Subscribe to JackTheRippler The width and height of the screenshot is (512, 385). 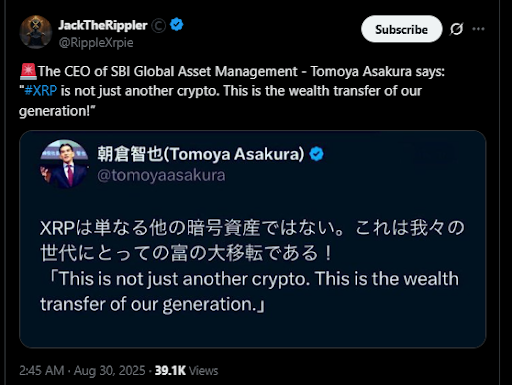[x=402, y=29]
